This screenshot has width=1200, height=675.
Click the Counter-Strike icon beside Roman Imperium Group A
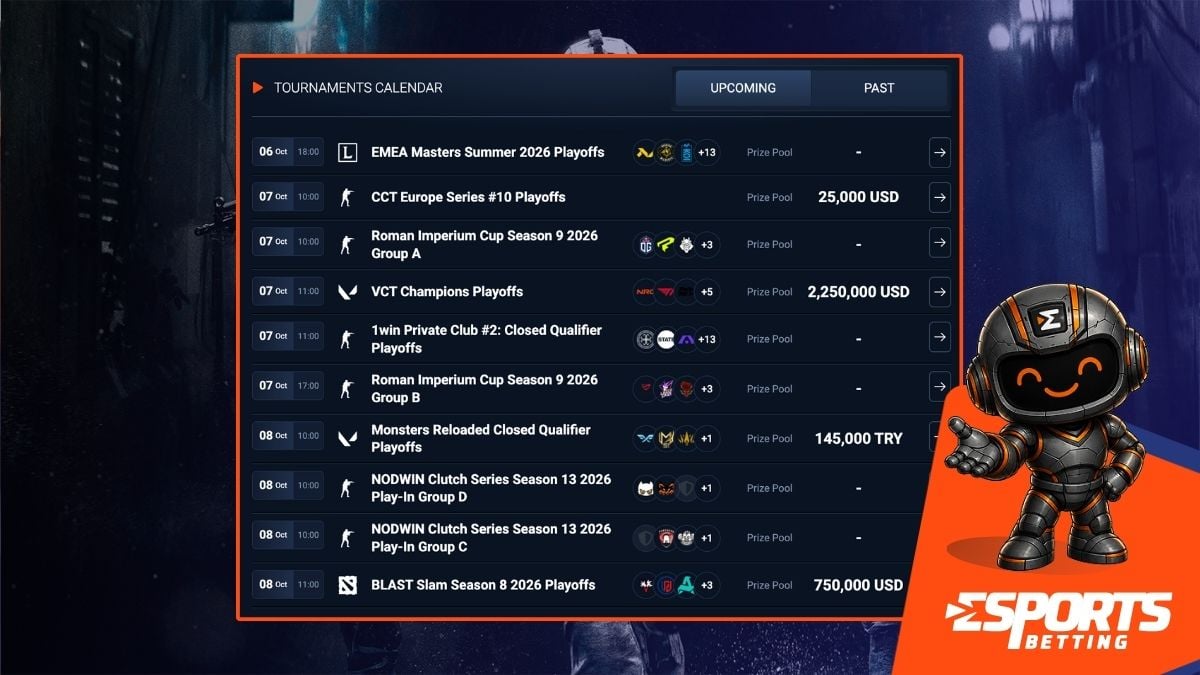point(347,244)
